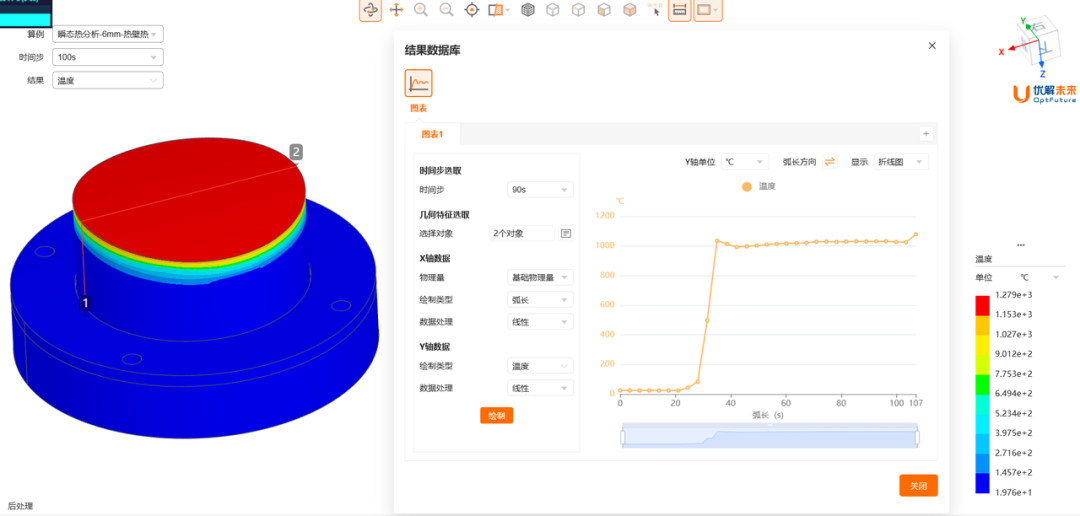Image resolution: width=1080 pixels, height=516 pixels.
Task: Click the three-dots menu above legend
Action: 1021,245
